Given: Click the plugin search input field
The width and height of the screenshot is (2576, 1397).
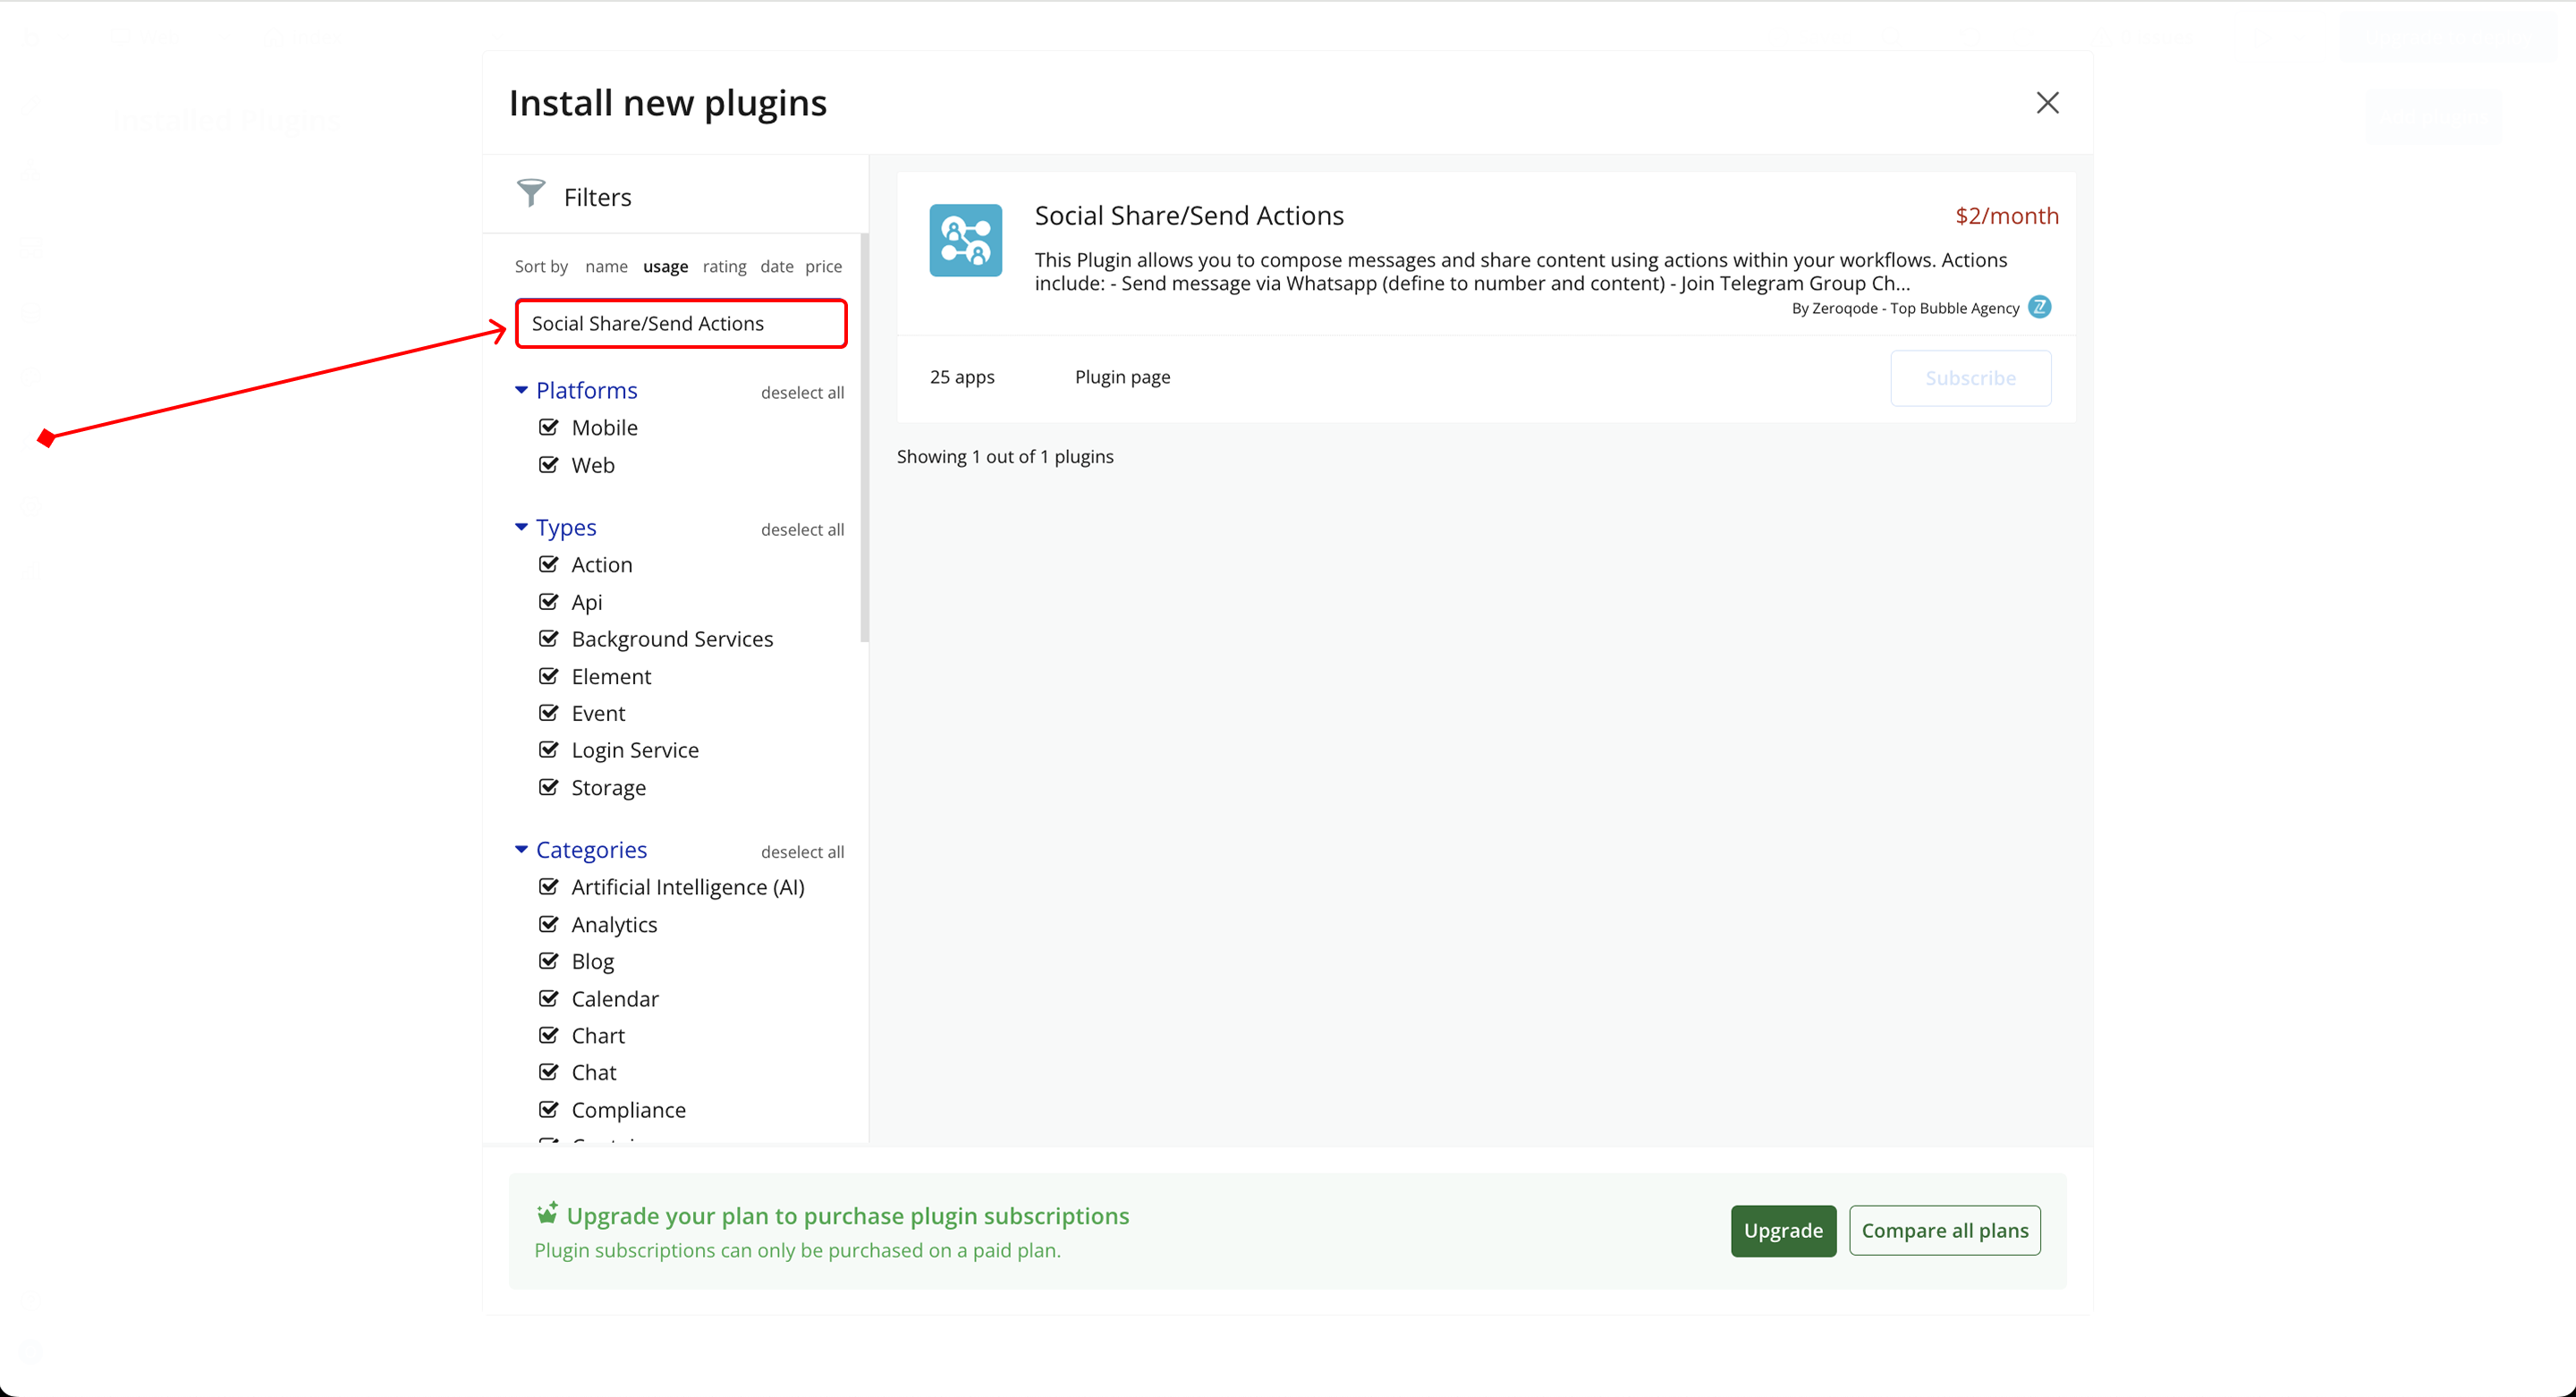Looking at the screenshot, I should coord(681,323).
